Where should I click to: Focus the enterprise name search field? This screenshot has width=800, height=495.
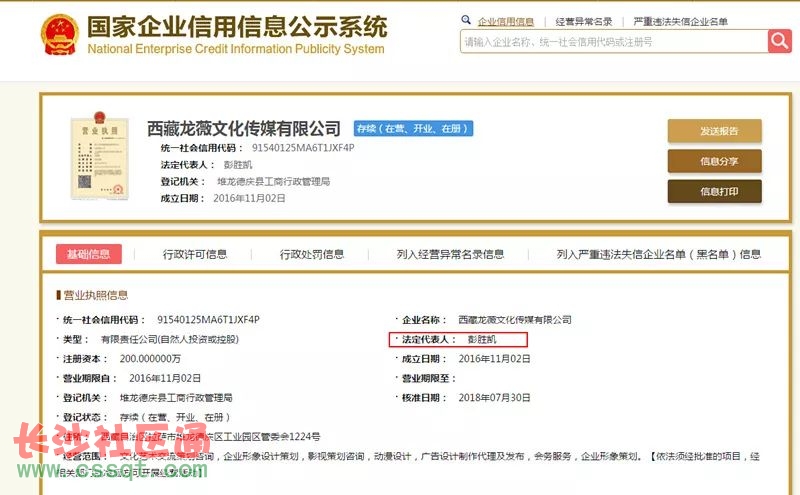point(614,41)
